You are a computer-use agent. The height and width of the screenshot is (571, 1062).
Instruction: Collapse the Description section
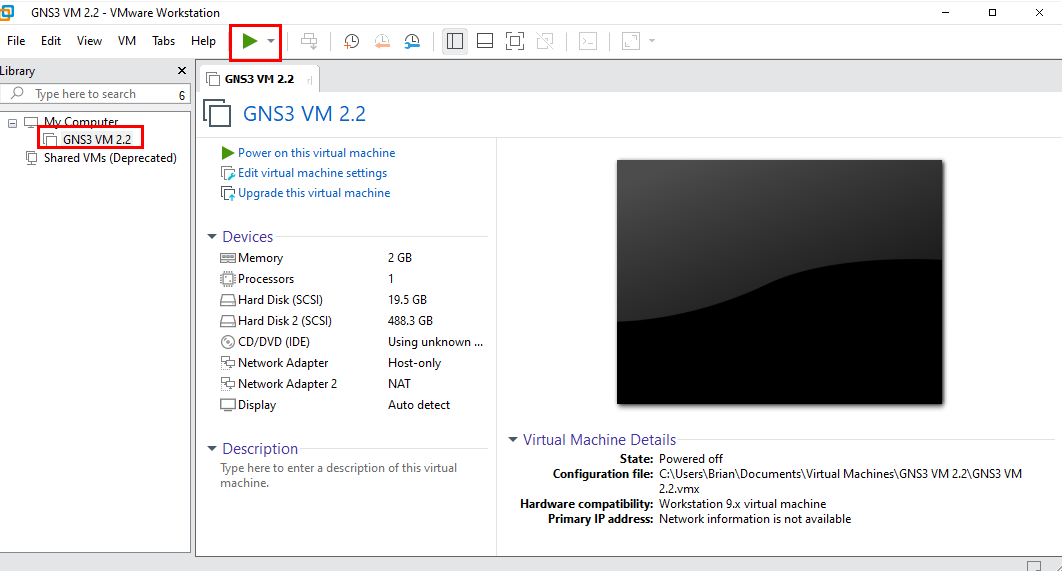tap(212, 448)
